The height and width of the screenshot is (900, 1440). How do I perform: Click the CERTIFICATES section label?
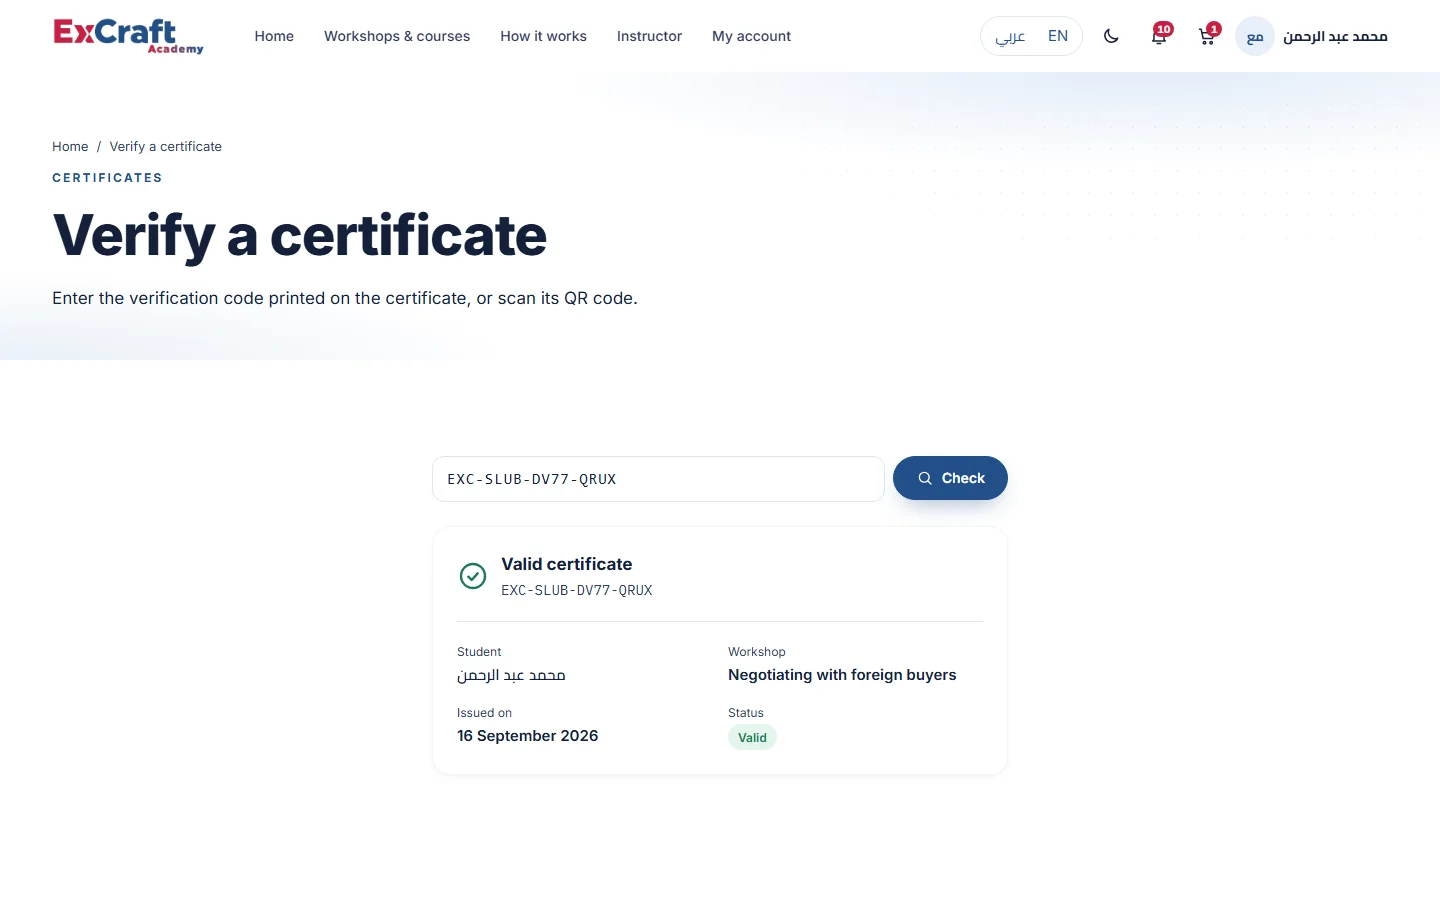point(107,178)
